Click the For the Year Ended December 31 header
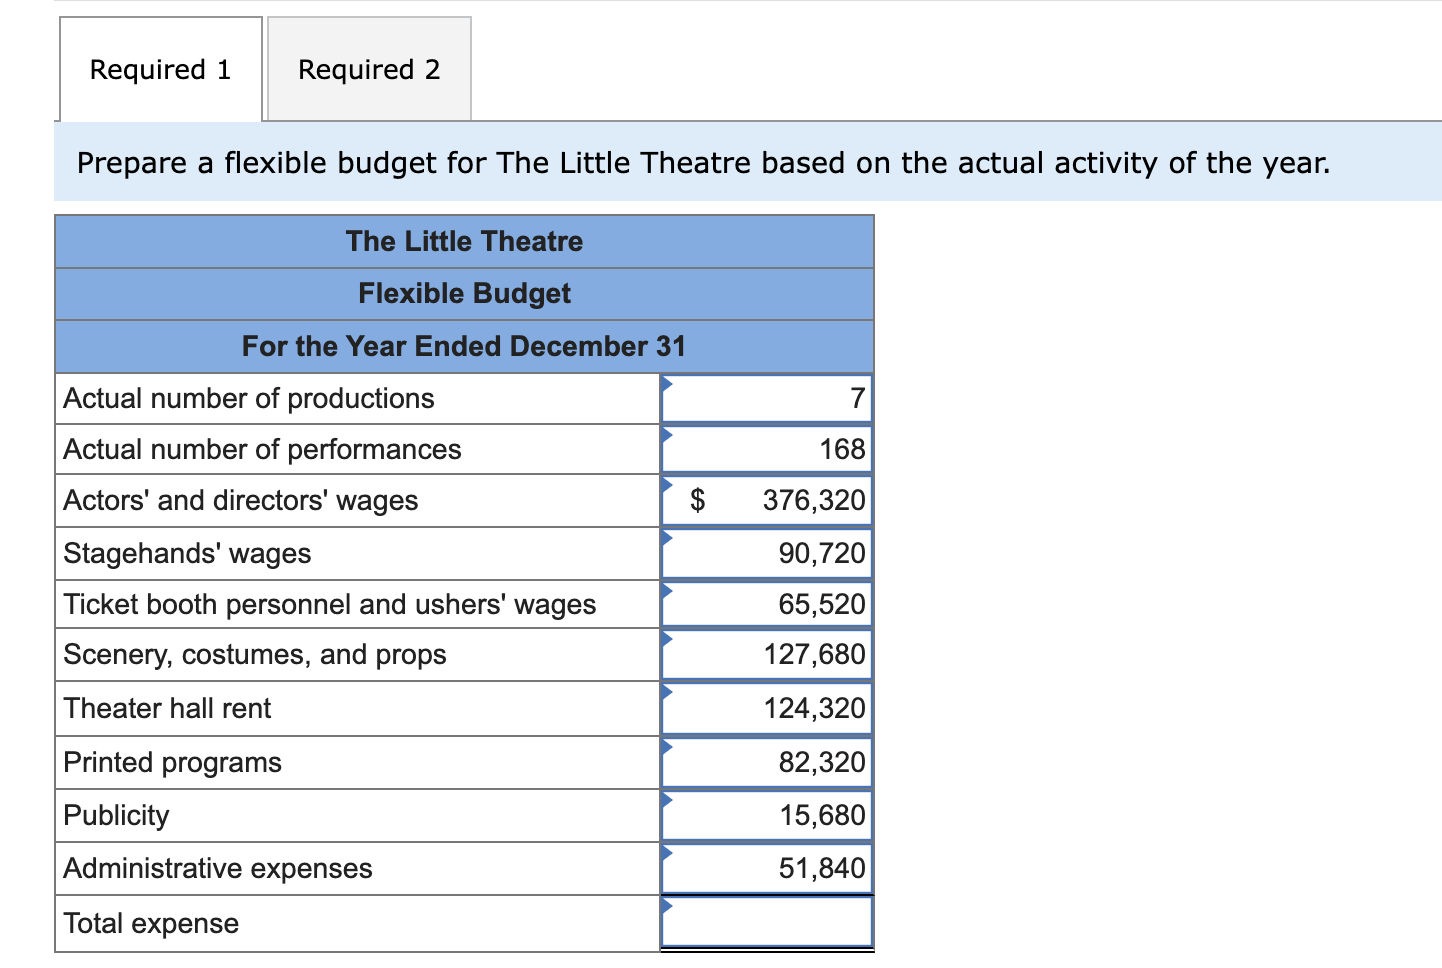 tap(463, 346)
